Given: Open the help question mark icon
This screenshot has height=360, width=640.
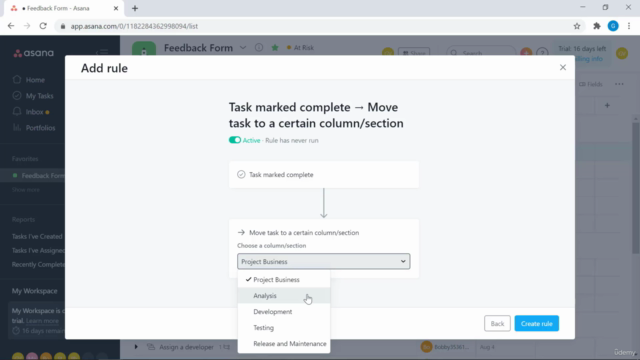Looking at the screenshot, I should pyautogui.click(x=542, y=53).
